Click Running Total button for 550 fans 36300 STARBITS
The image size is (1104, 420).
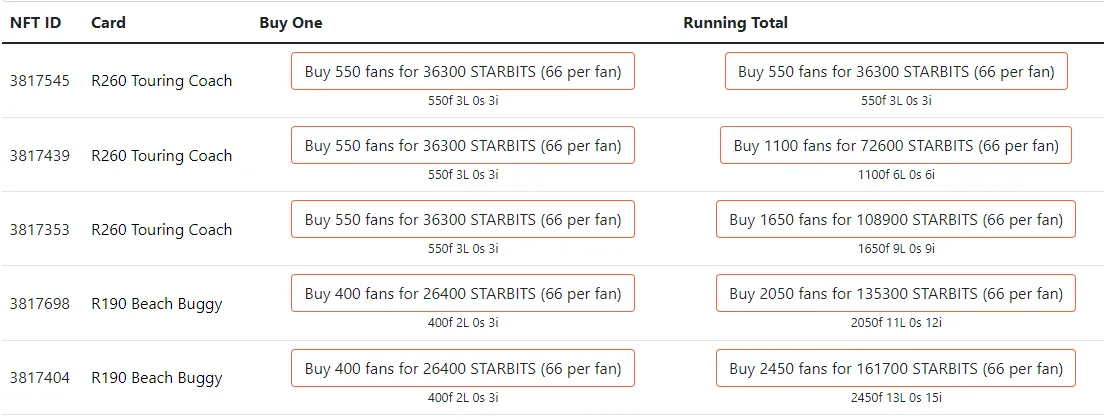896,71
